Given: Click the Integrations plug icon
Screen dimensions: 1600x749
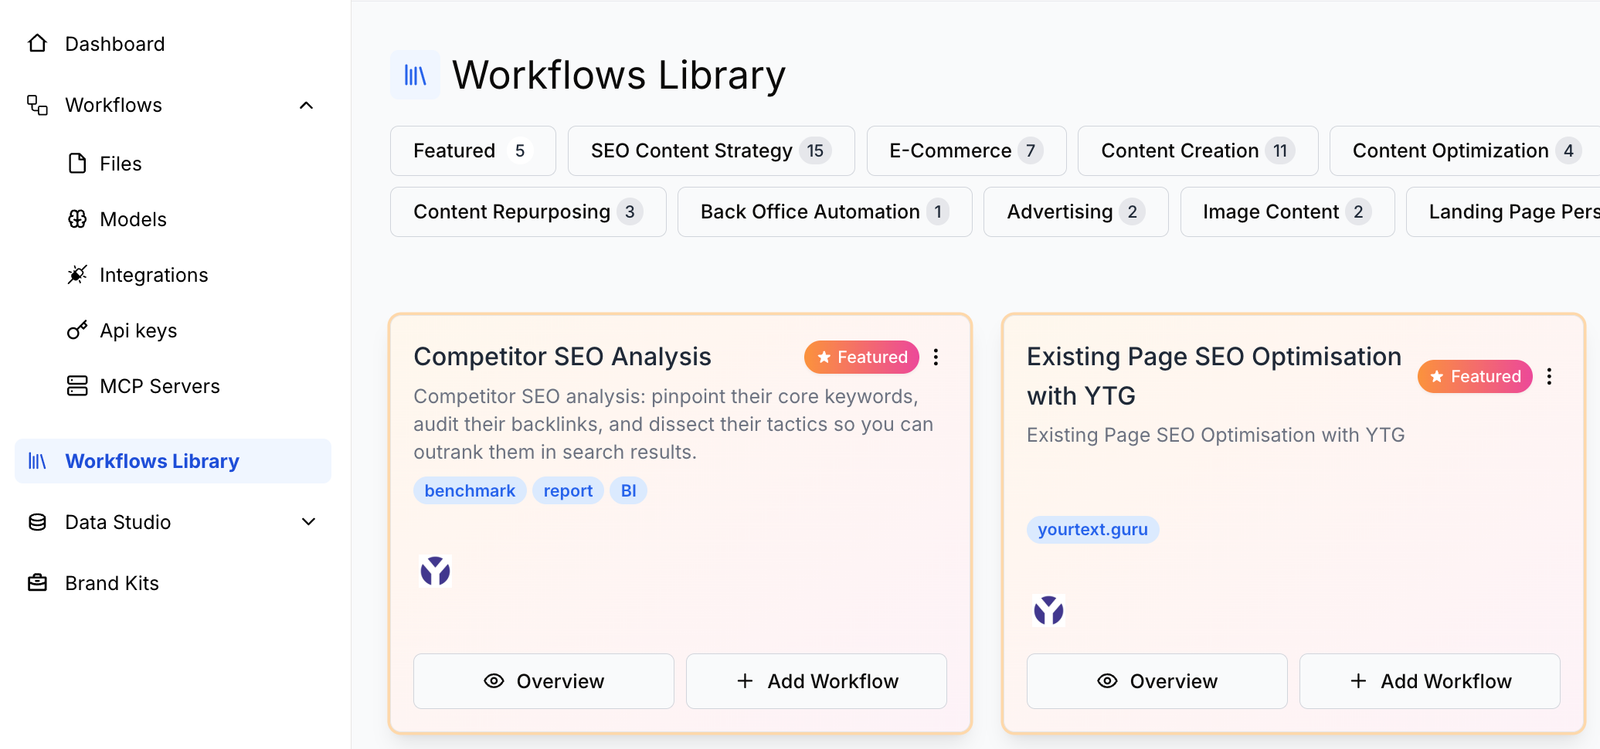Looking at the screenshot, I should [x=77, y=275].
